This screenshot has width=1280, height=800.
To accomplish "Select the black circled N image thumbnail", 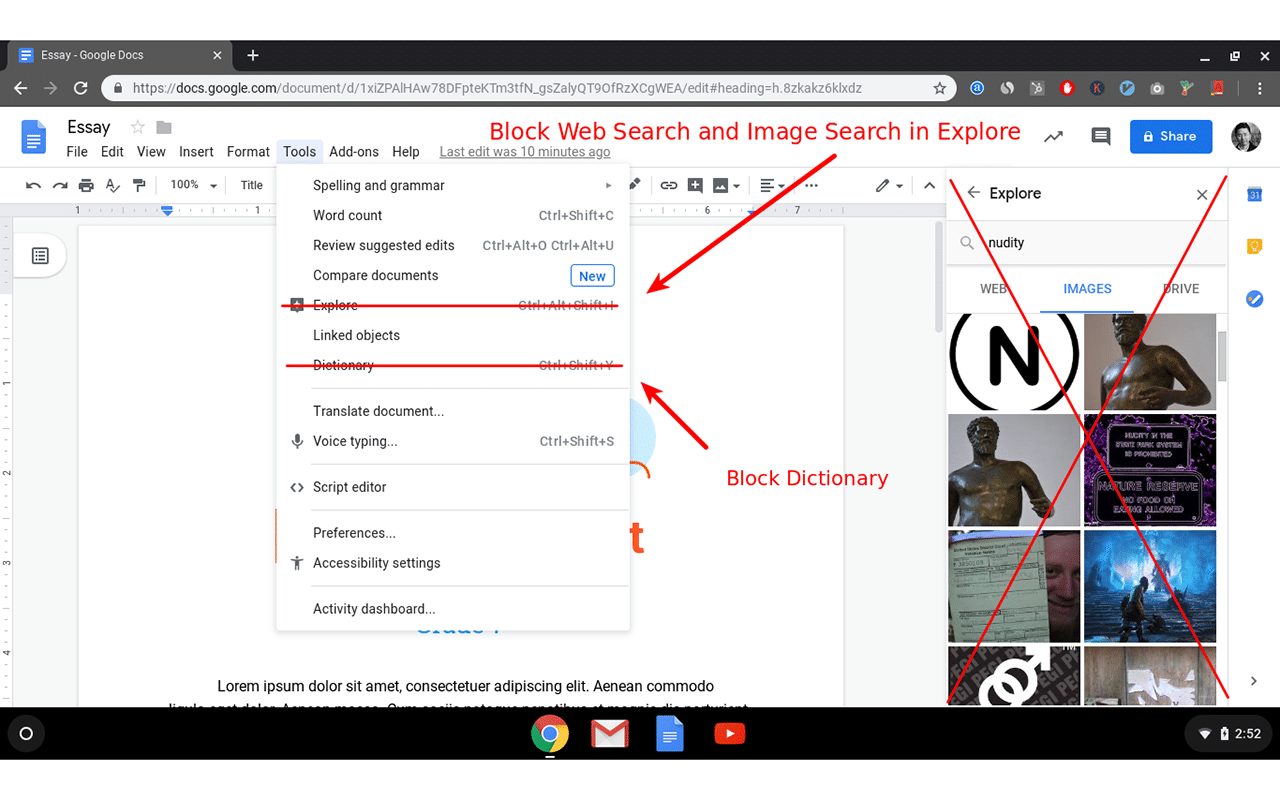I will [x=1013, y=361].
